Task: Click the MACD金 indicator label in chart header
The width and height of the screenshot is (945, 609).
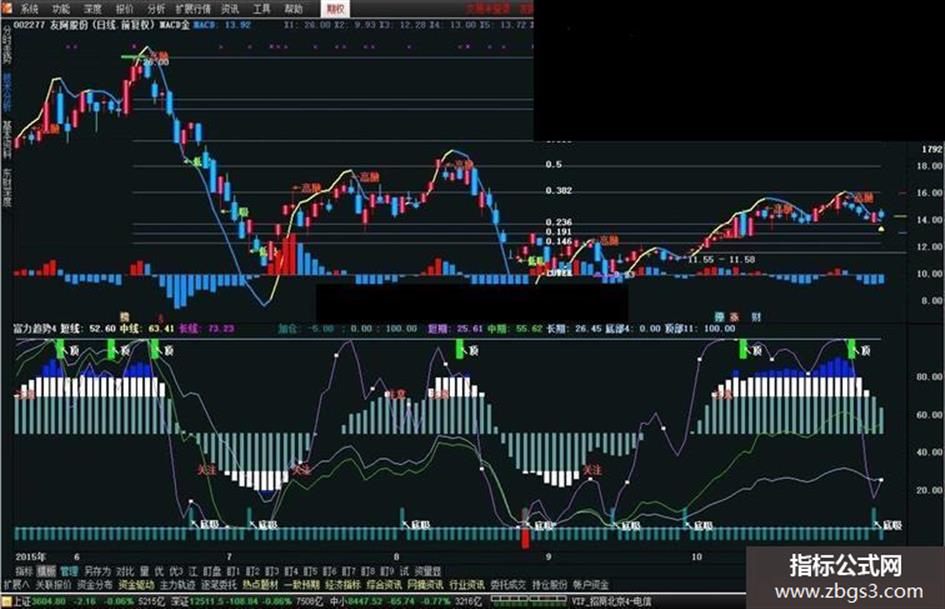Action: coord(174,25)
